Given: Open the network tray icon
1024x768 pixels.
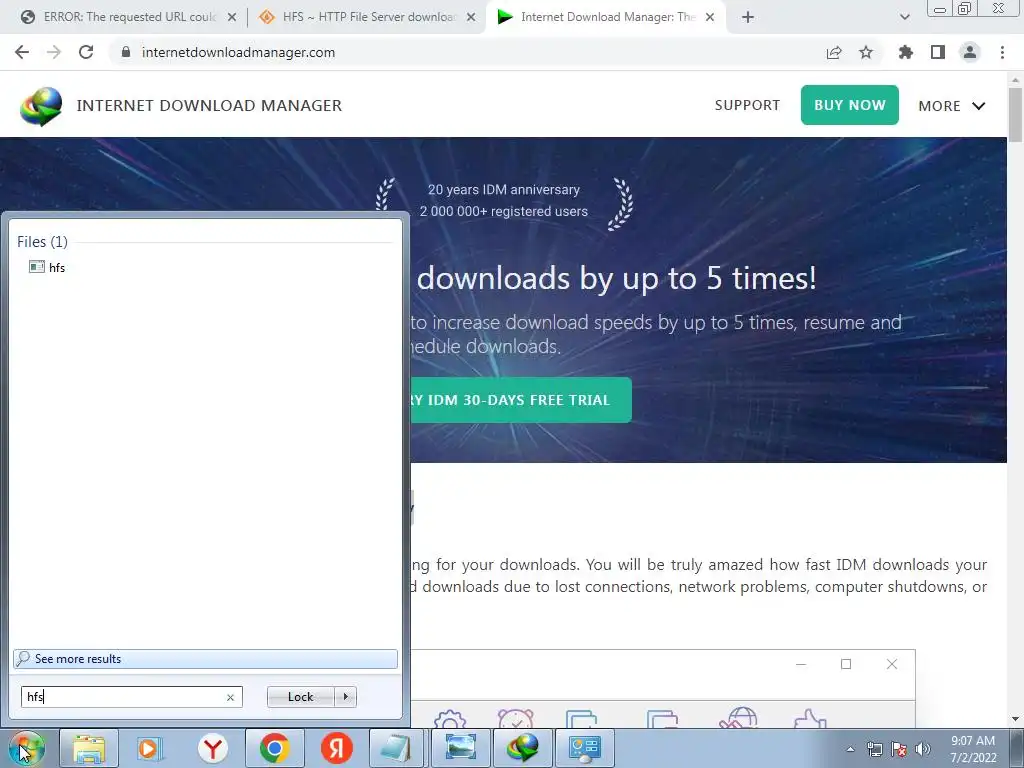Looking at the screenshot, I should click(x=874, y=749).
